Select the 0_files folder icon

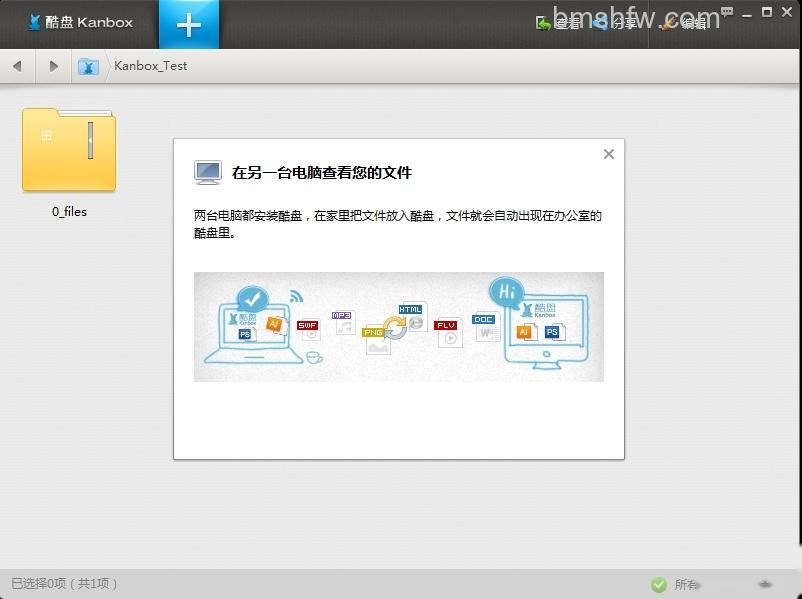pyautogui.click(x=69, y=149)
